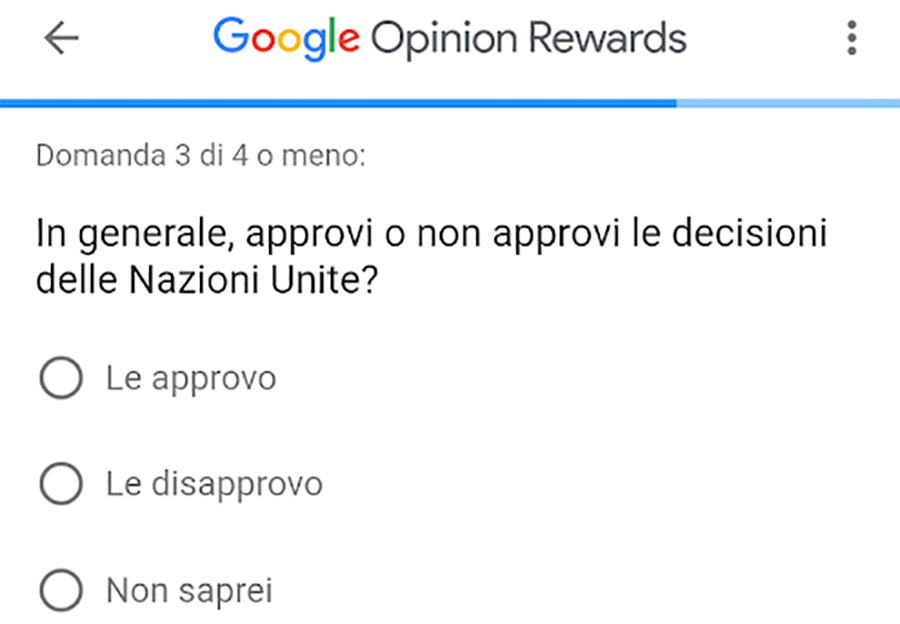
Task: Click the 'Le disapprovo' answer text
Action: 214,485
